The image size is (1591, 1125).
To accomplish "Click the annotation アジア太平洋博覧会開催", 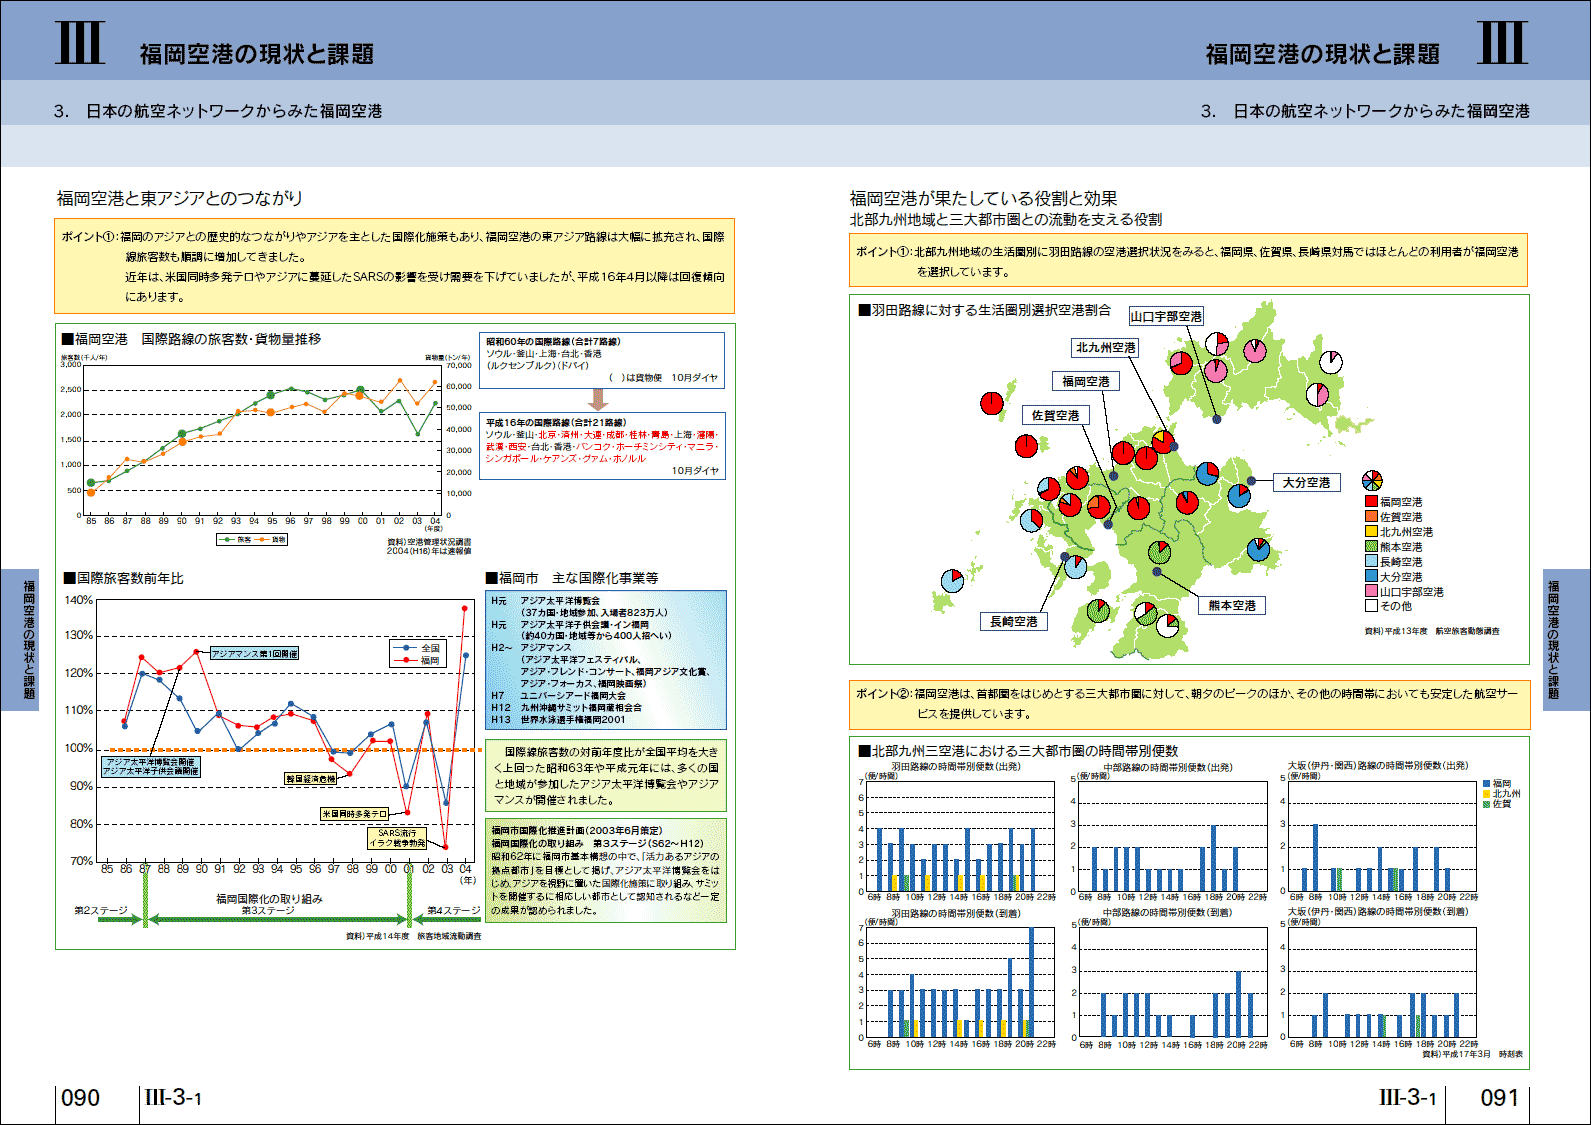I will coord(149,762).
